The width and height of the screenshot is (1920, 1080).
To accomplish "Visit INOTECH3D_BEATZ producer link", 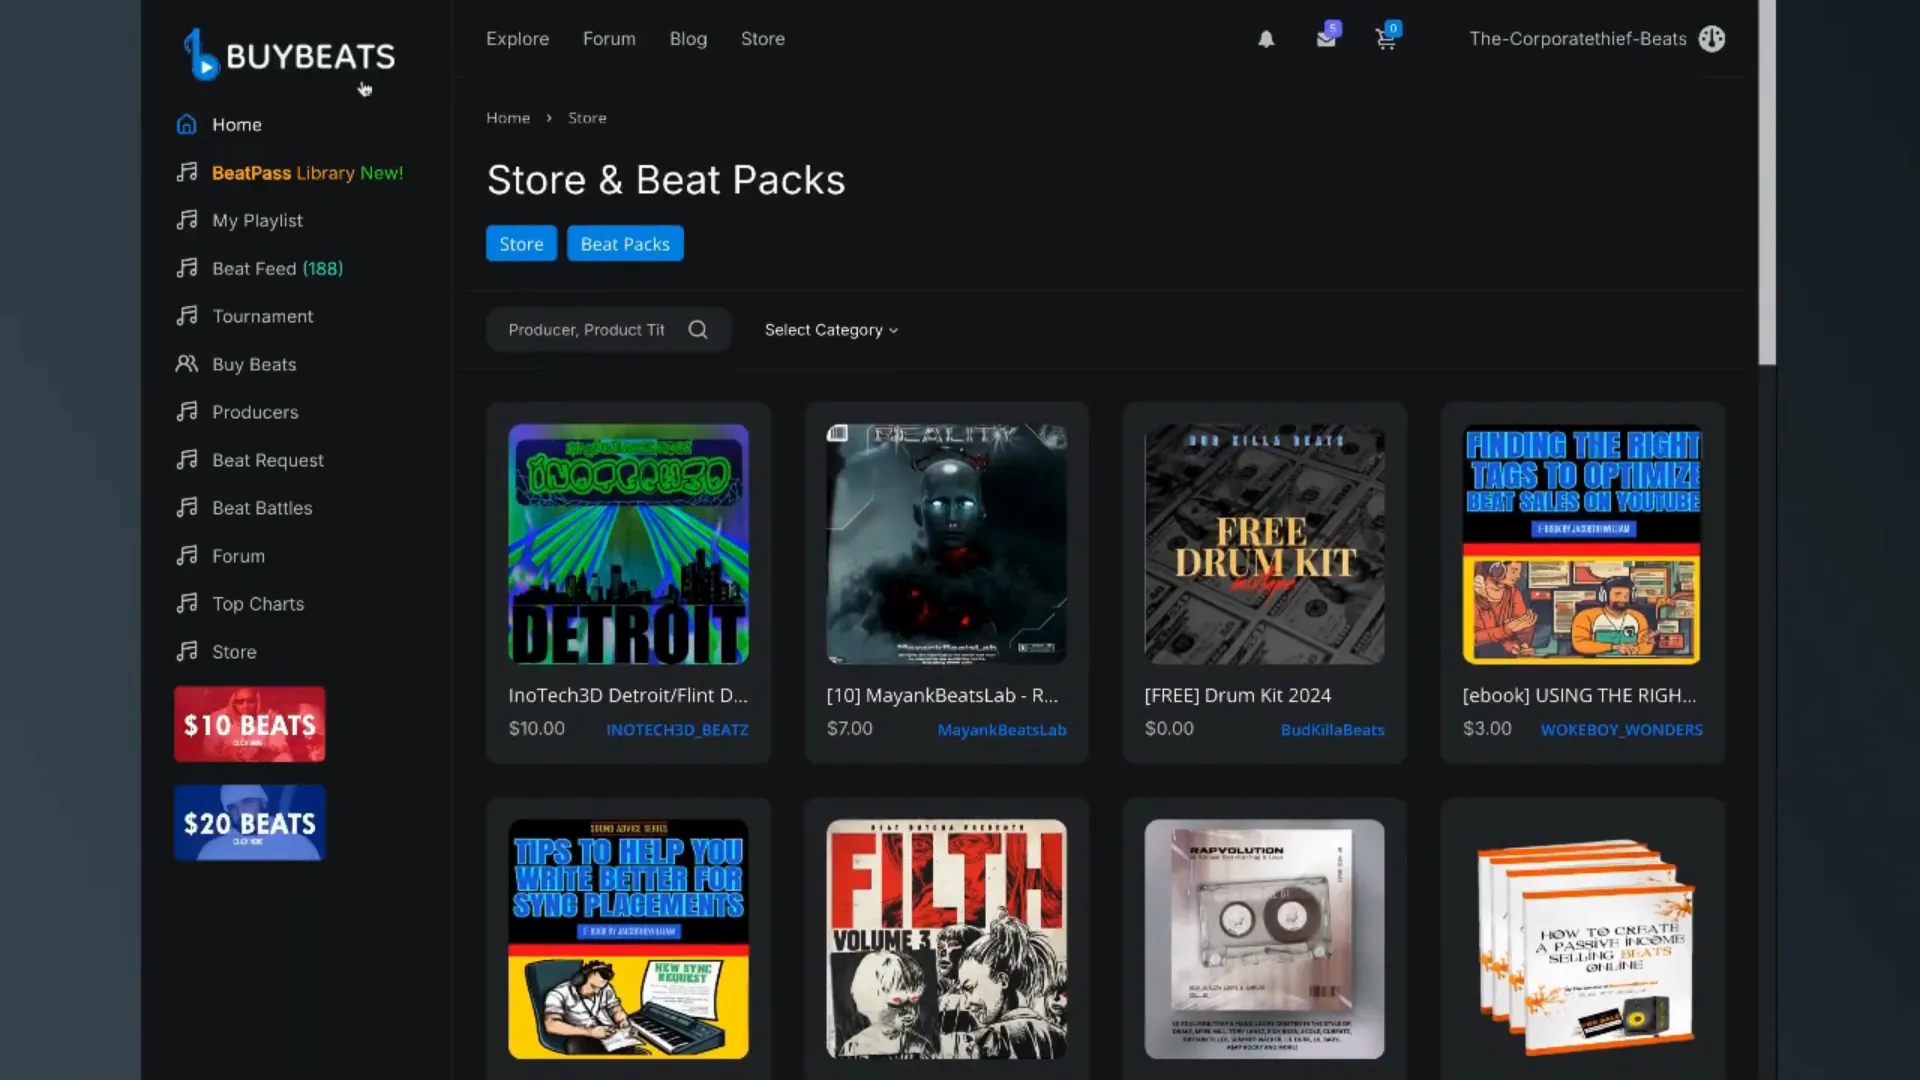I will coord(677,730).
